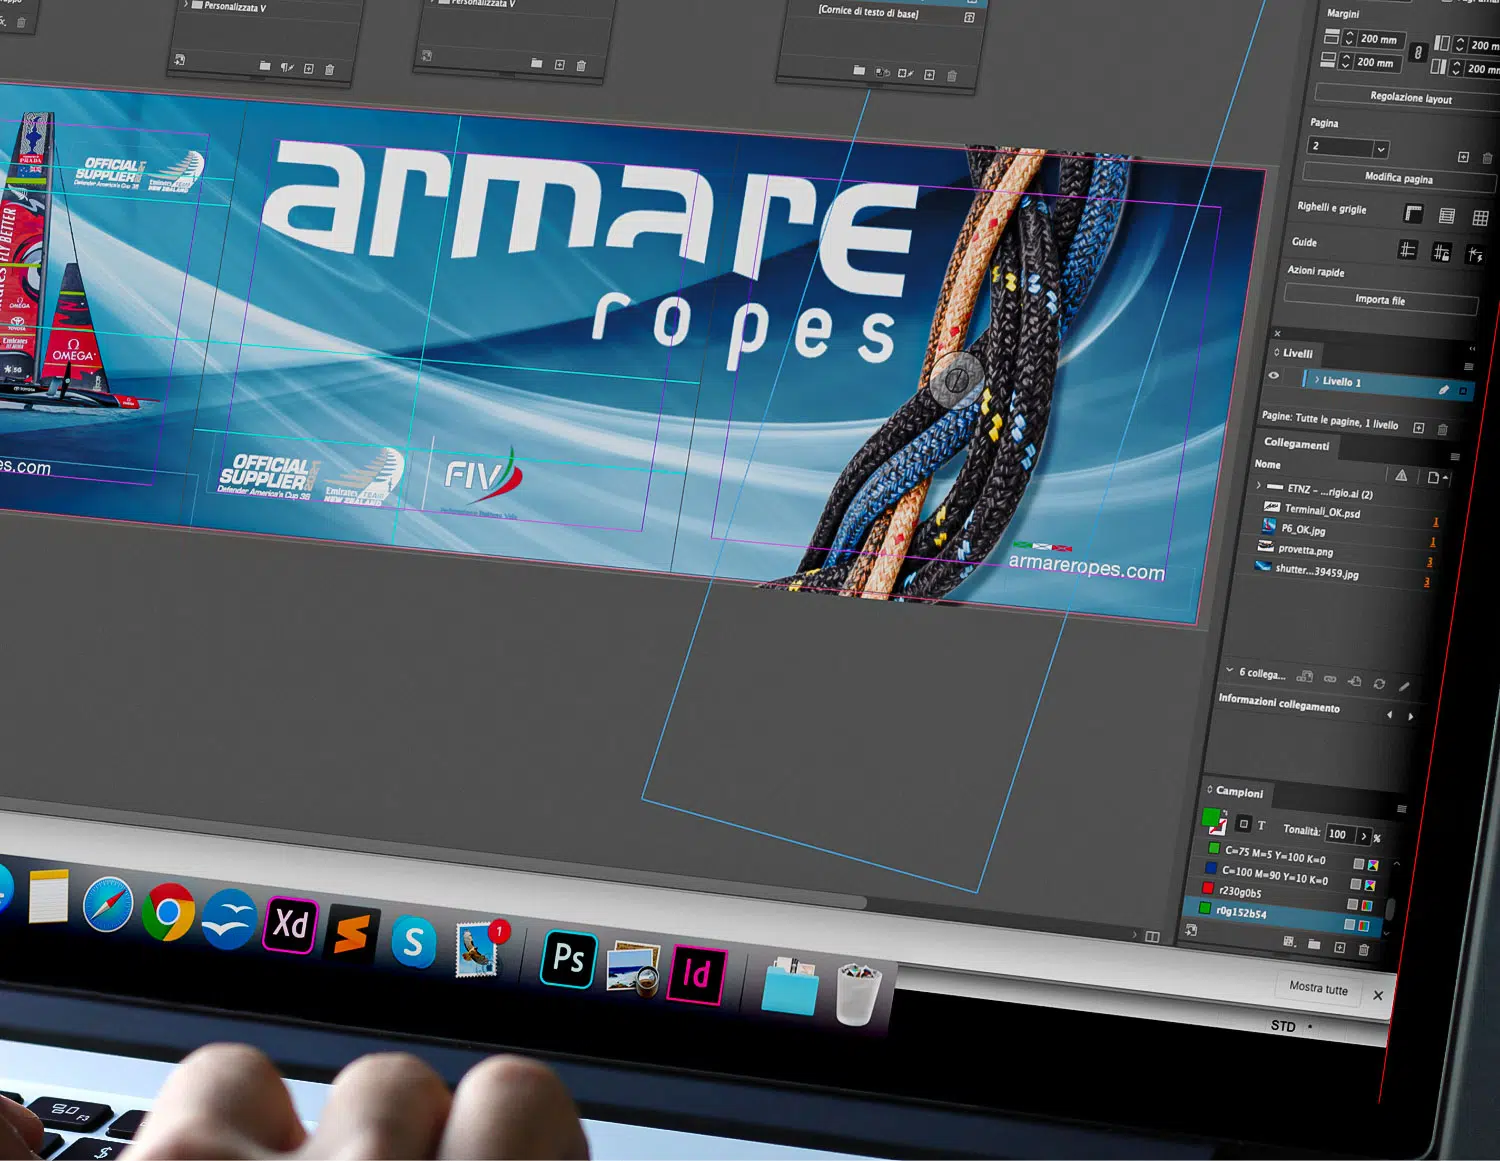Toggle document grid icon in Righelli e griglie

coord(1480,218)
